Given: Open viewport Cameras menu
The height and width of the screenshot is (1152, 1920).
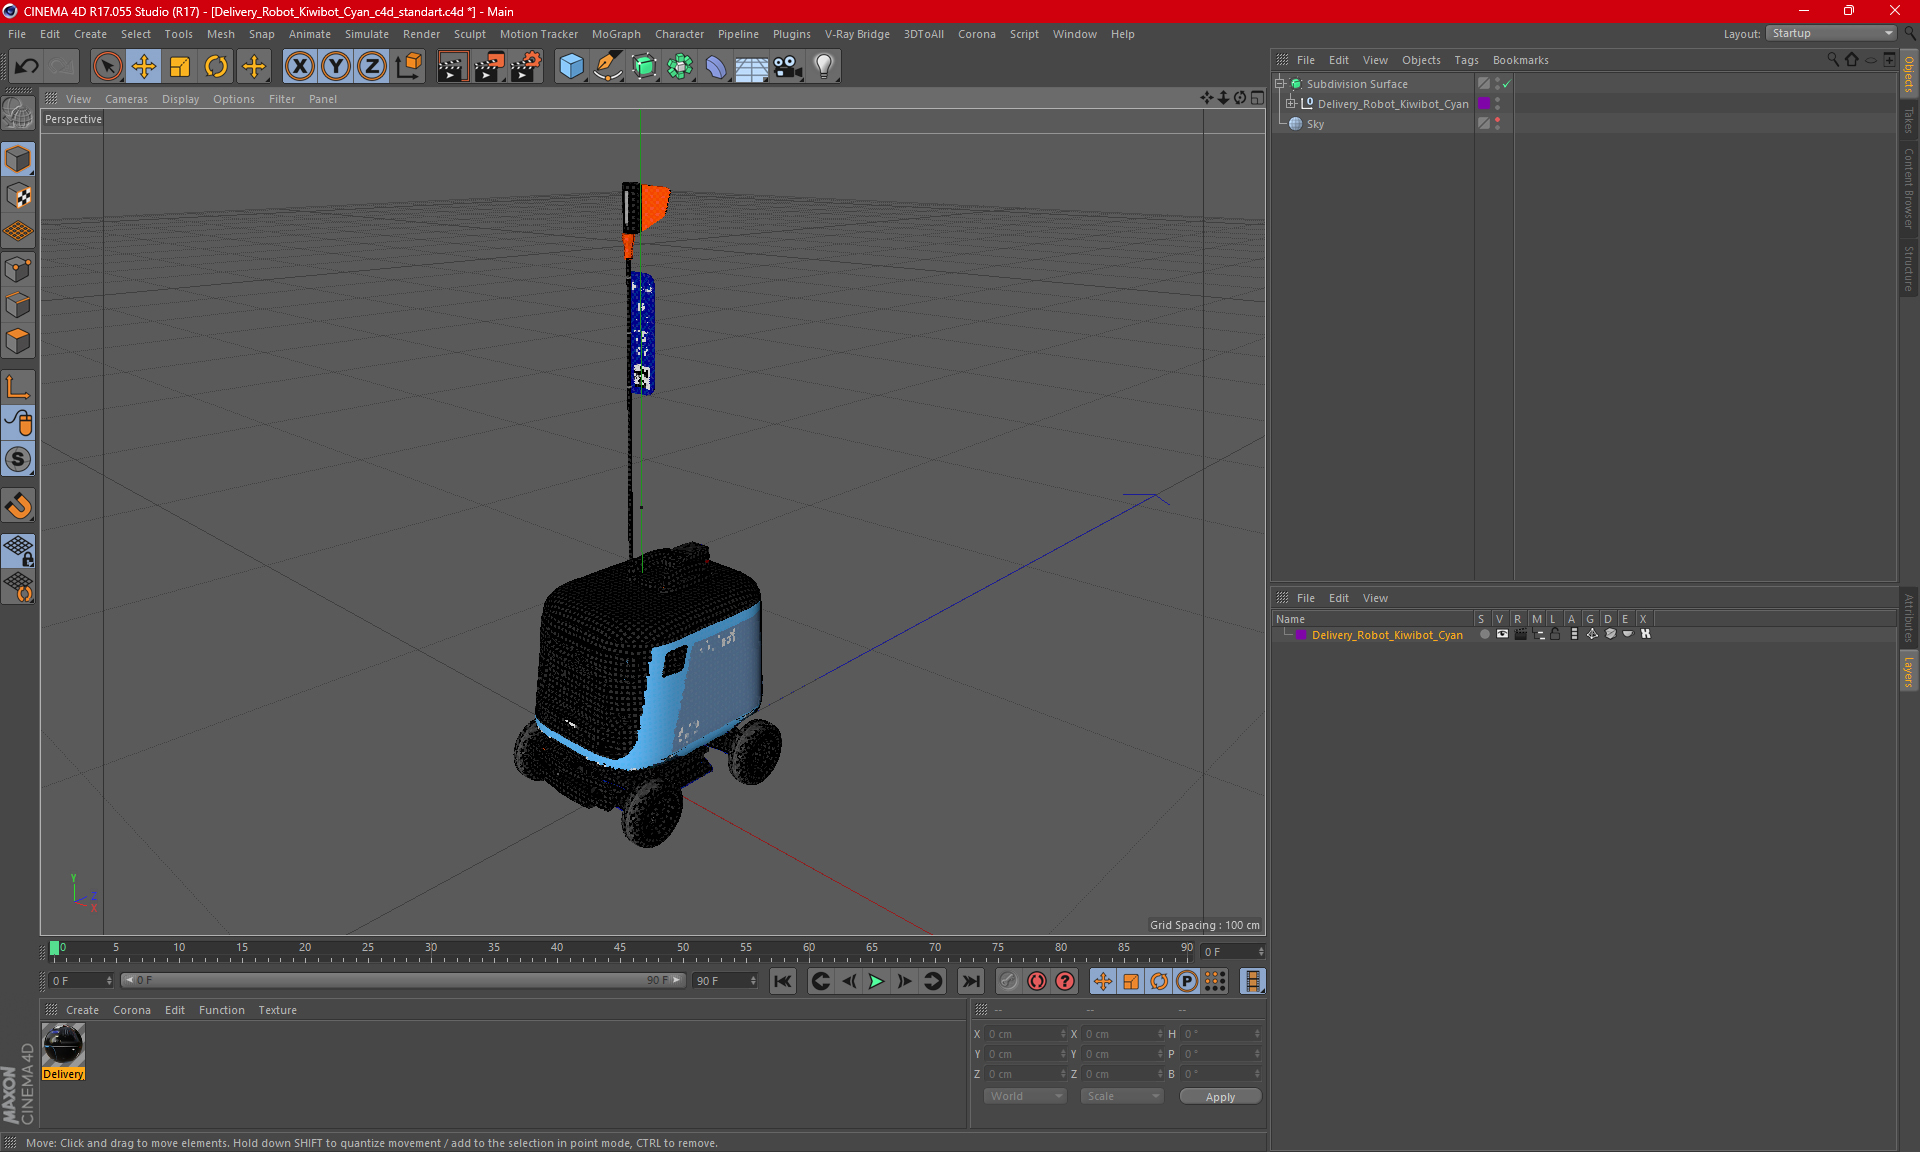Looking at the screenshot, I should (126, 99).
